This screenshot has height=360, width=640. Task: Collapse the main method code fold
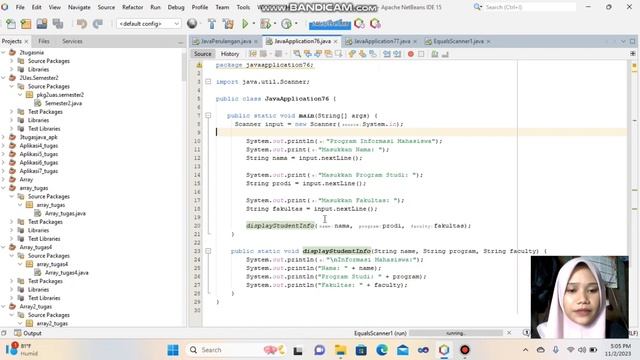pos(208,116)
